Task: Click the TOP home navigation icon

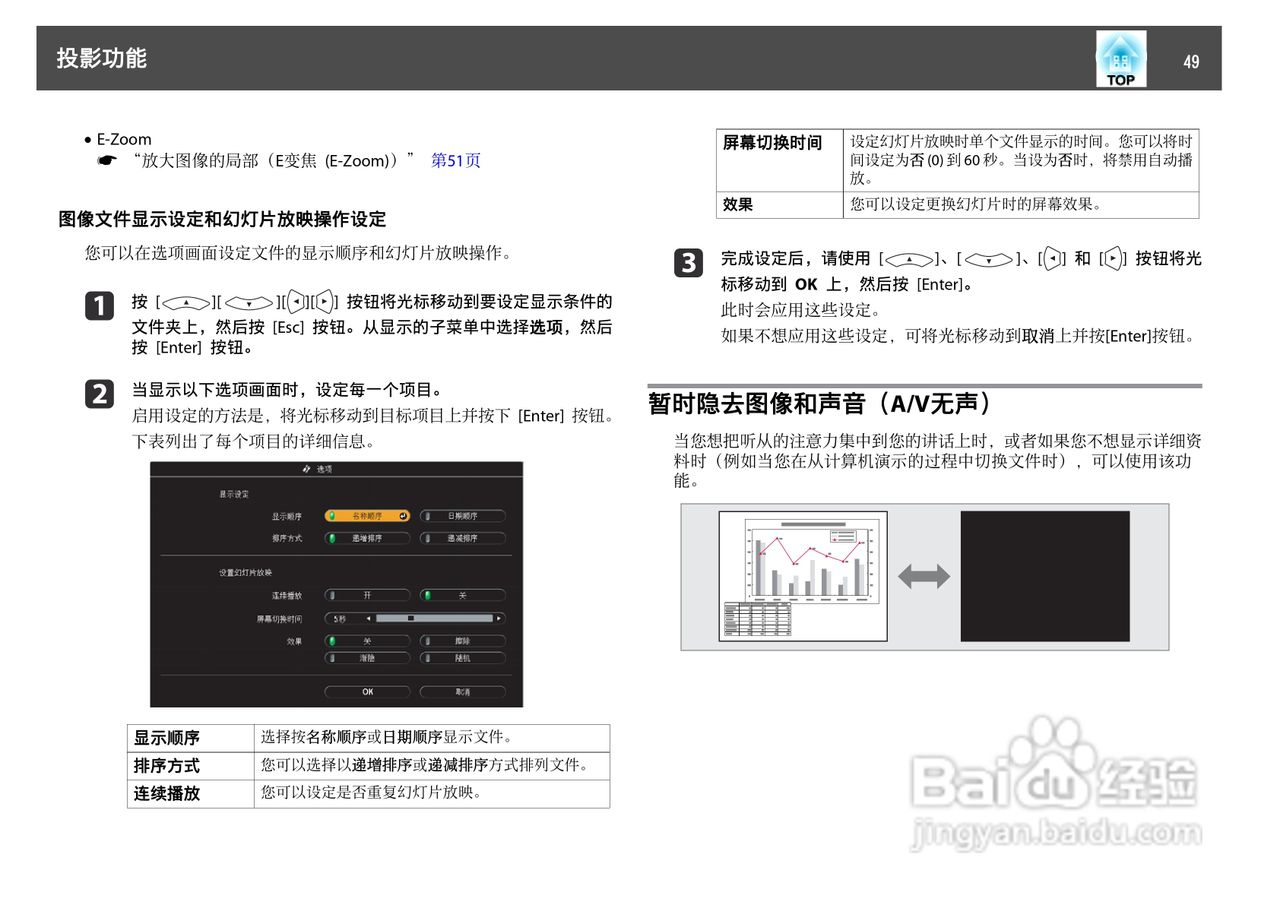Action: pyautogui.click(x=1120, y=58)
